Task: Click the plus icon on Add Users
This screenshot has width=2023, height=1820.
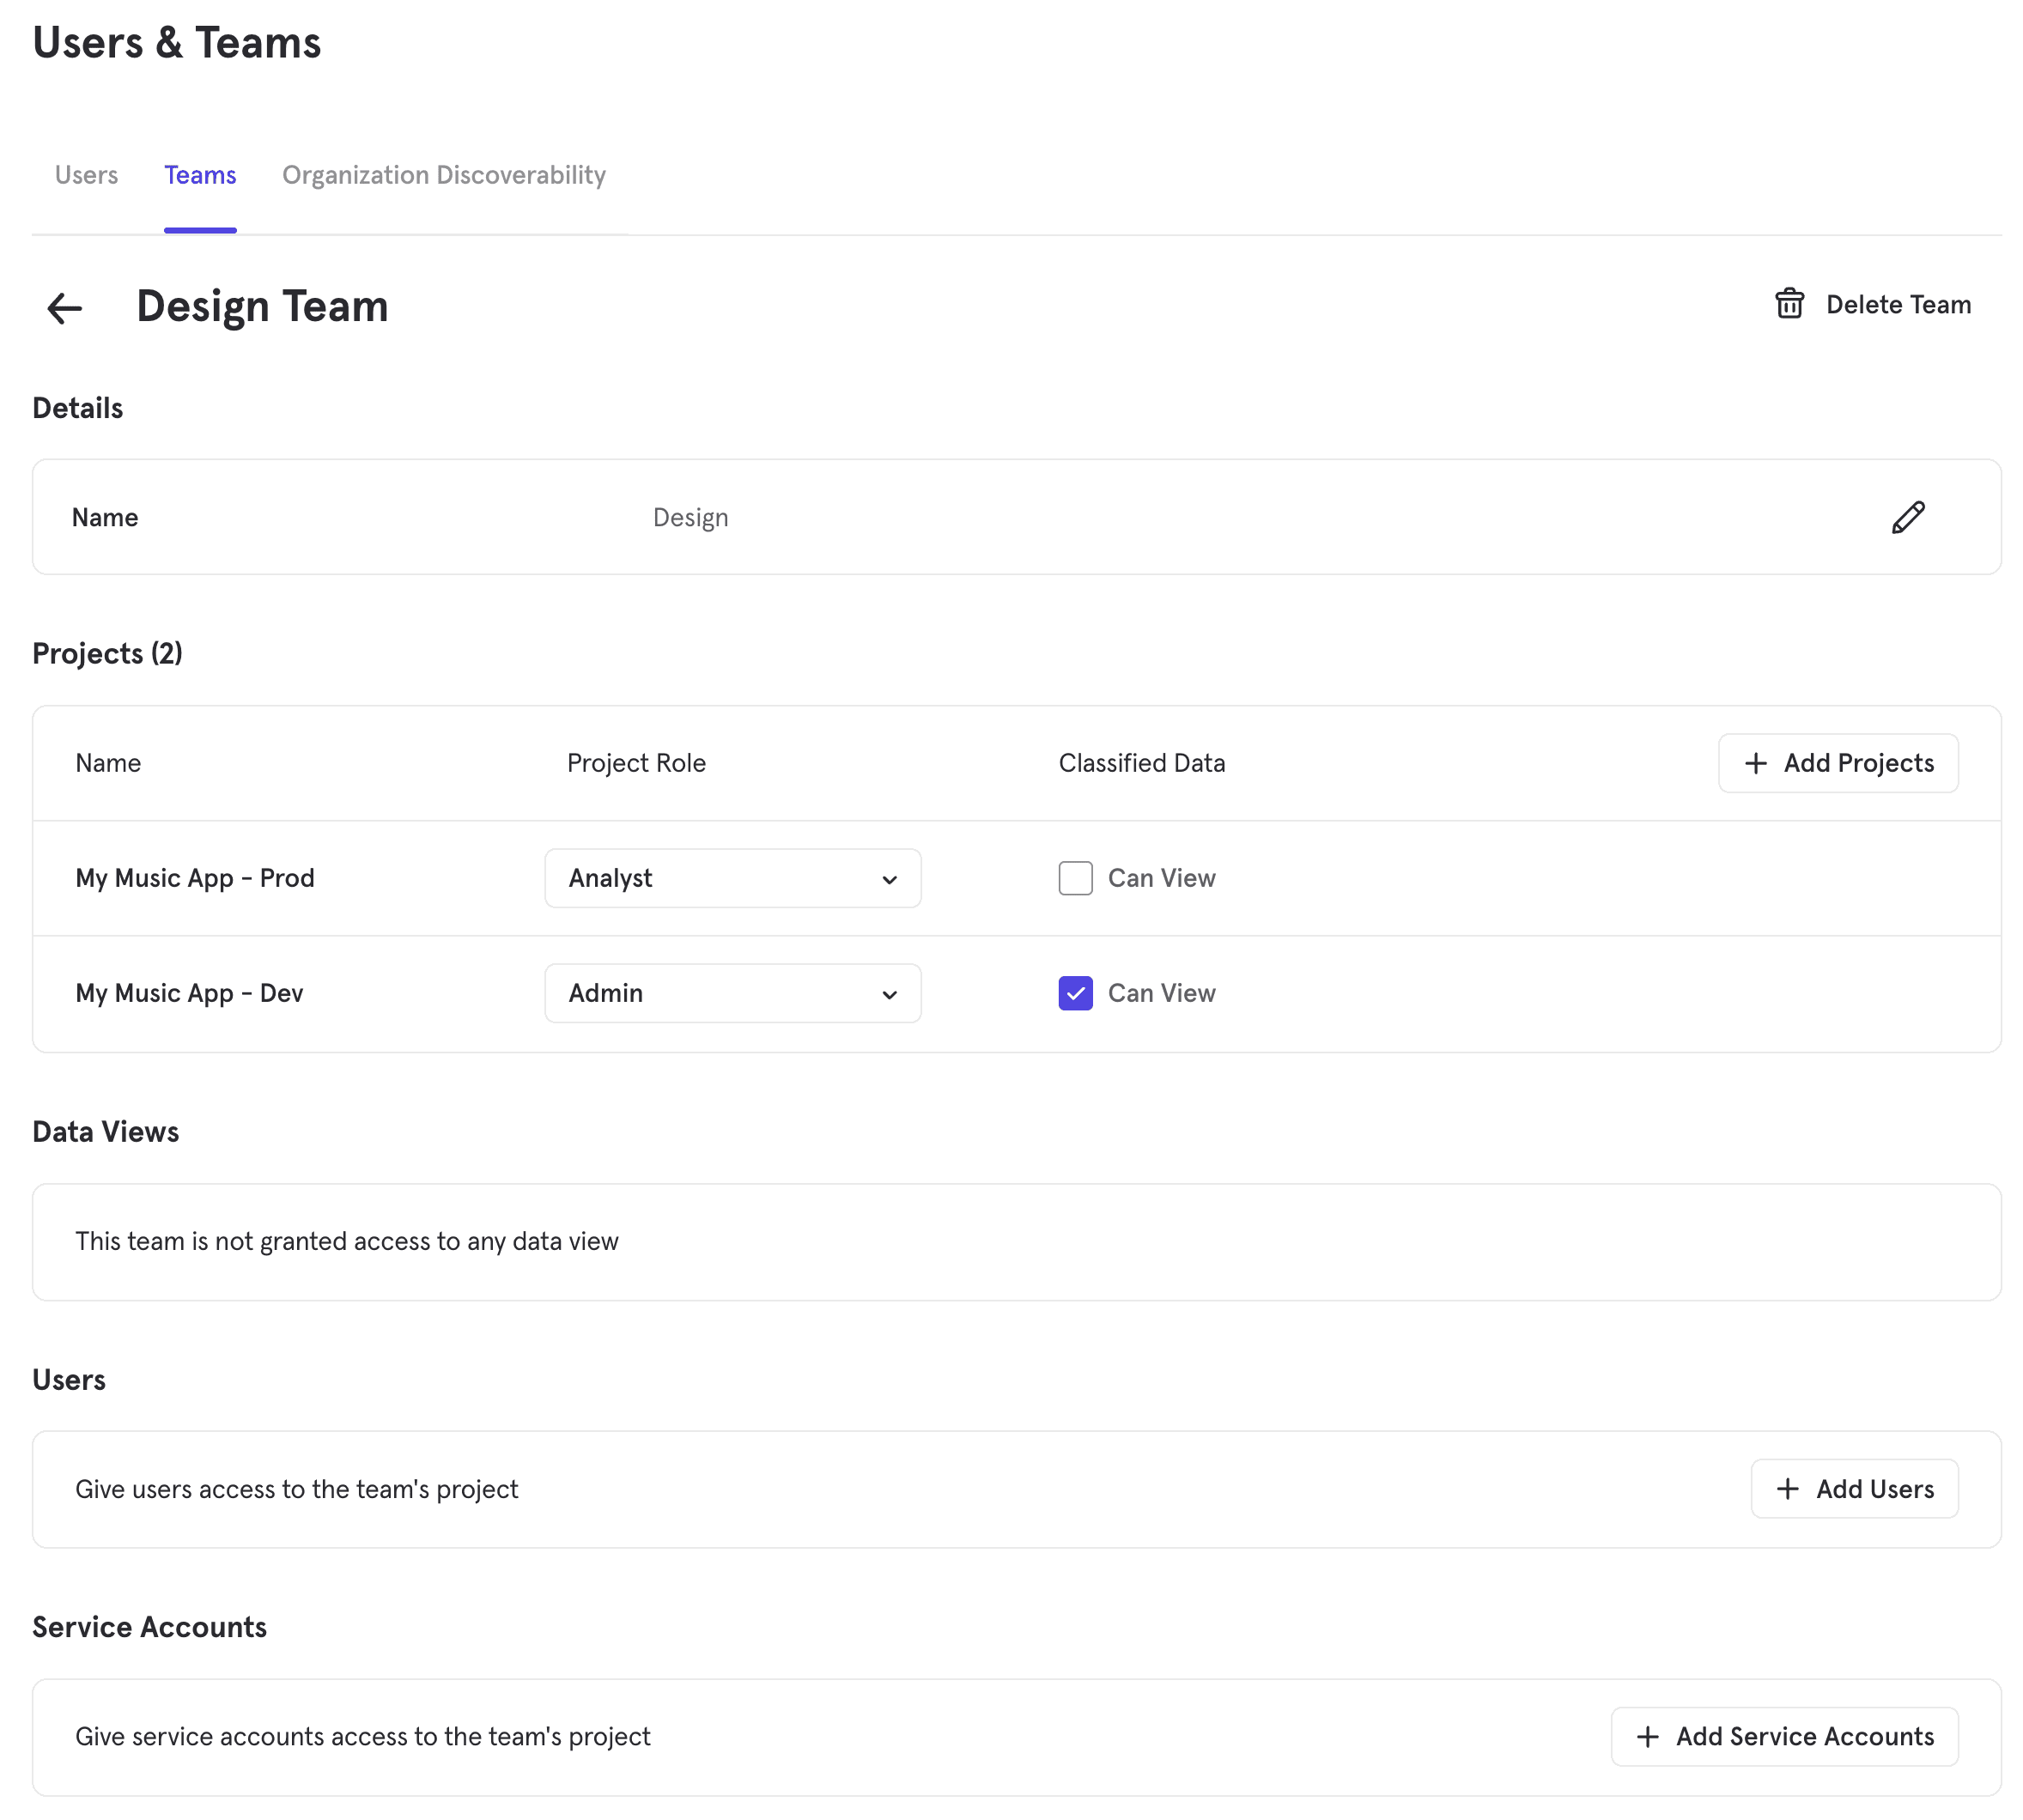Action: (x=1787, y=1489)
